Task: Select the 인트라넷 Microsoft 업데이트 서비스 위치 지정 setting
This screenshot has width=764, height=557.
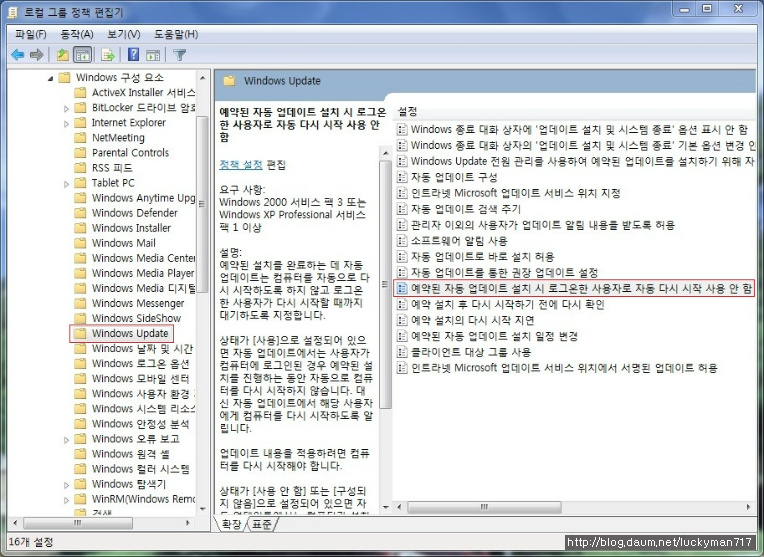Action: tap(509, 193)
